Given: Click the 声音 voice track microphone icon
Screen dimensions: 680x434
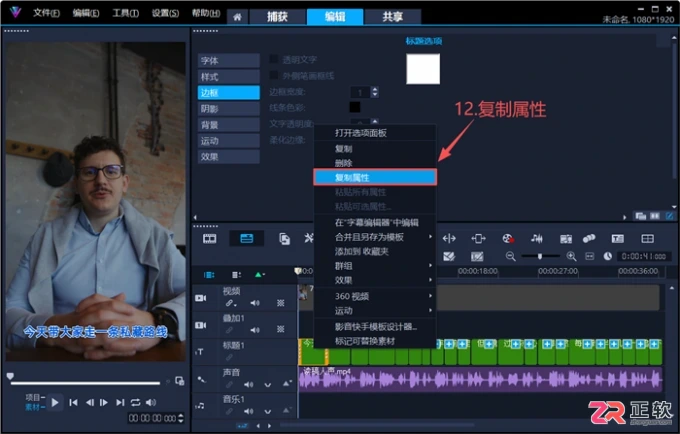Looking at the screenshot, I should pos(201,379).
